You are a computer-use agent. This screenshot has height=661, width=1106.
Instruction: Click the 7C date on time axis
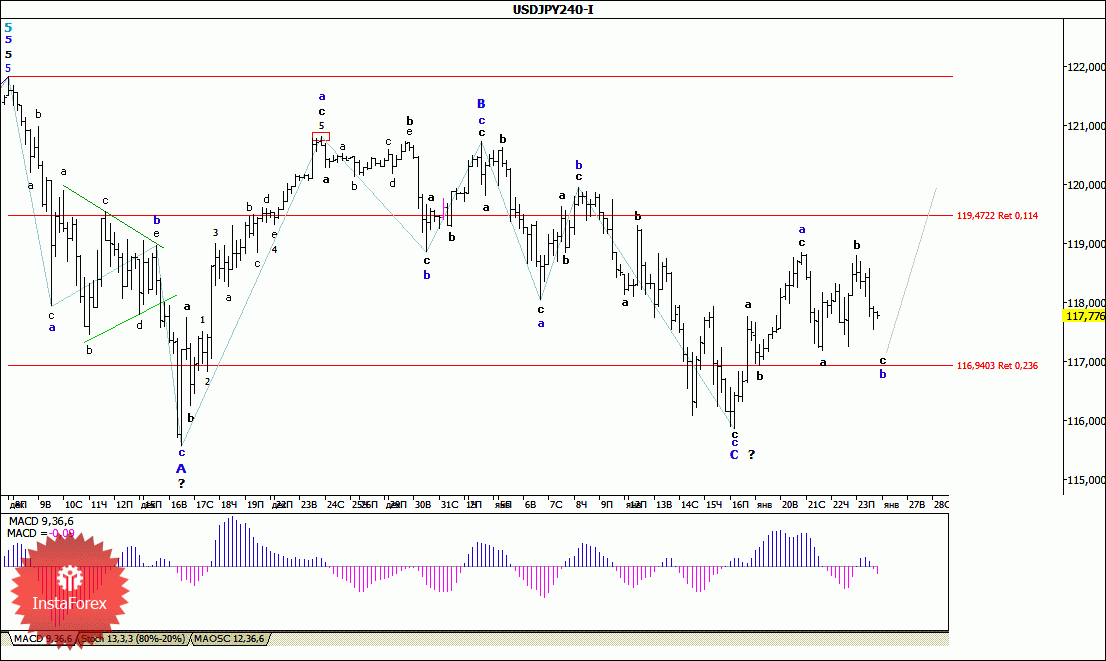(556, 504)
